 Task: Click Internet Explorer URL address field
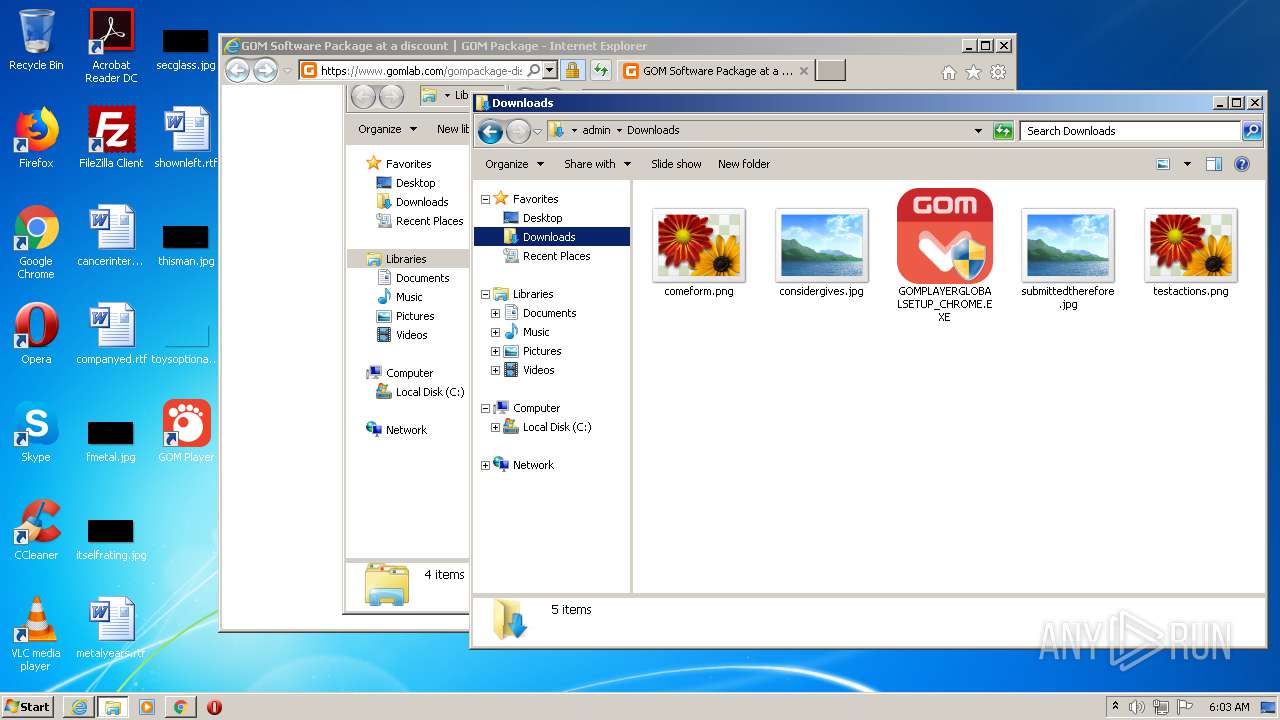click(x=420, y=71)
